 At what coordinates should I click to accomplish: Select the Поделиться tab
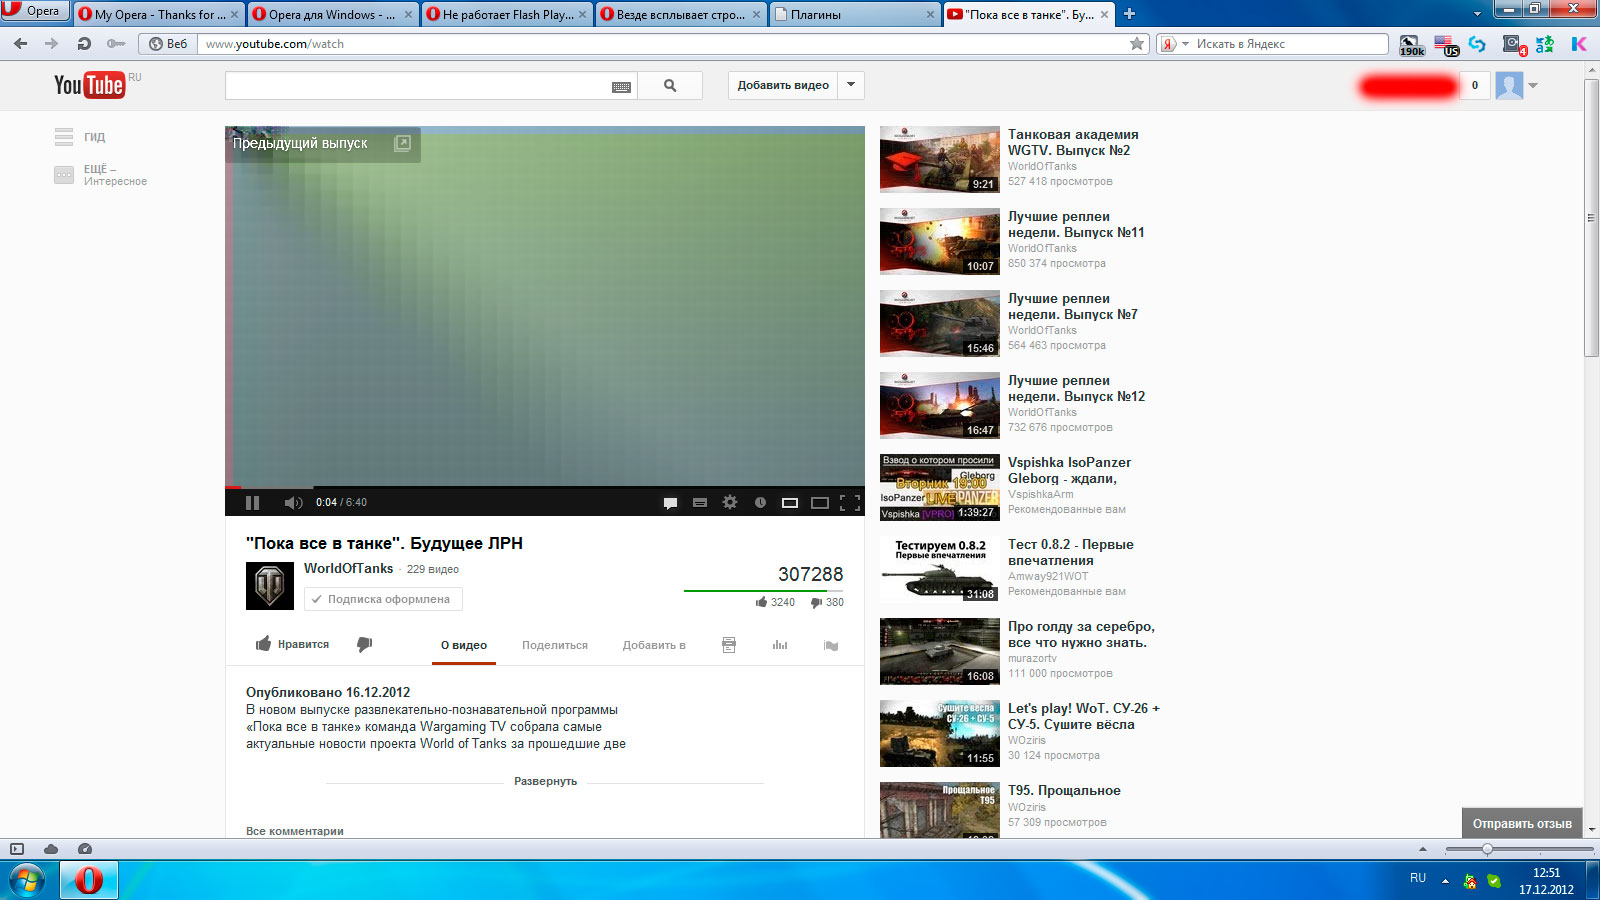click(555, 645)
